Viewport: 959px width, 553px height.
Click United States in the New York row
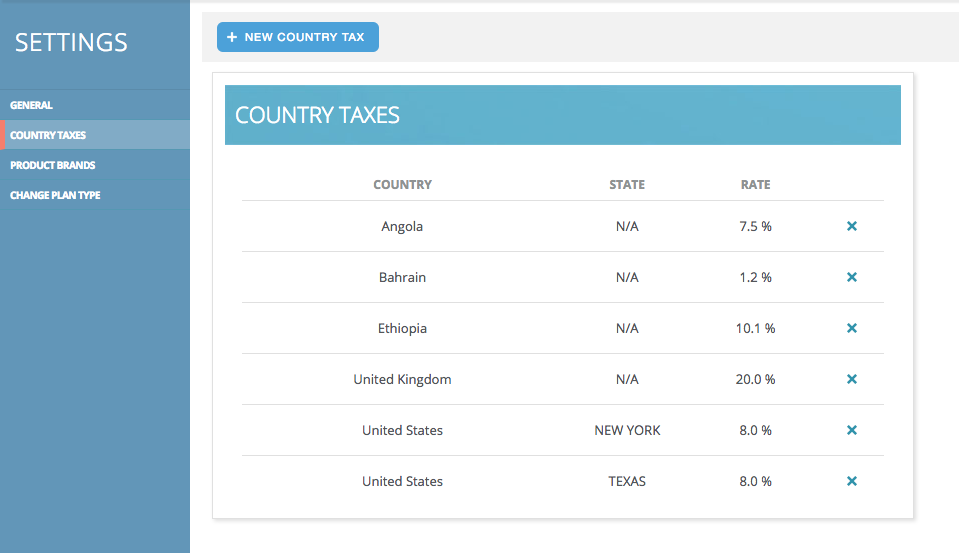pyautogui.click(x=402, y=430)
